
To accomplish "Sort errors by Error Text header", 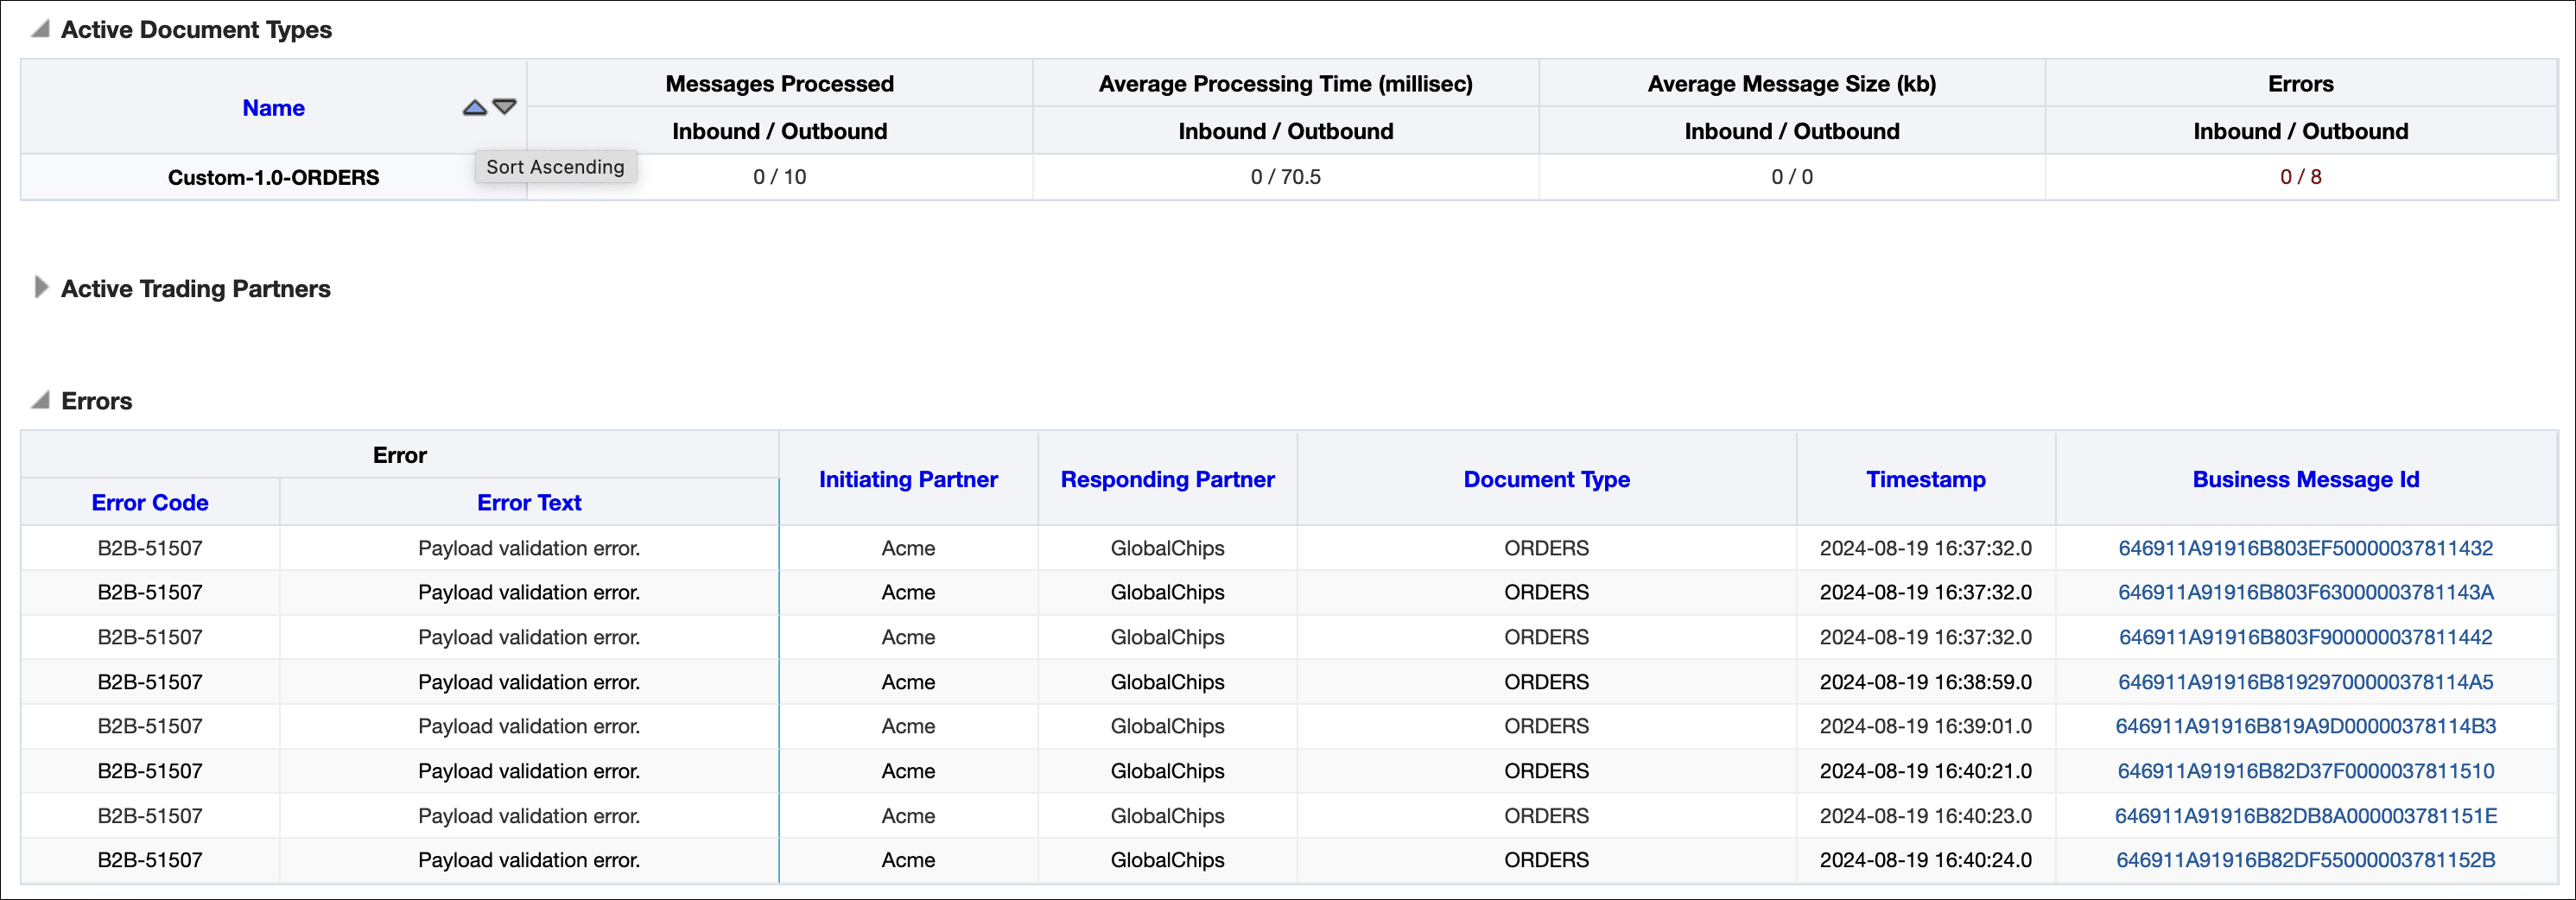I will coord(529,503).
